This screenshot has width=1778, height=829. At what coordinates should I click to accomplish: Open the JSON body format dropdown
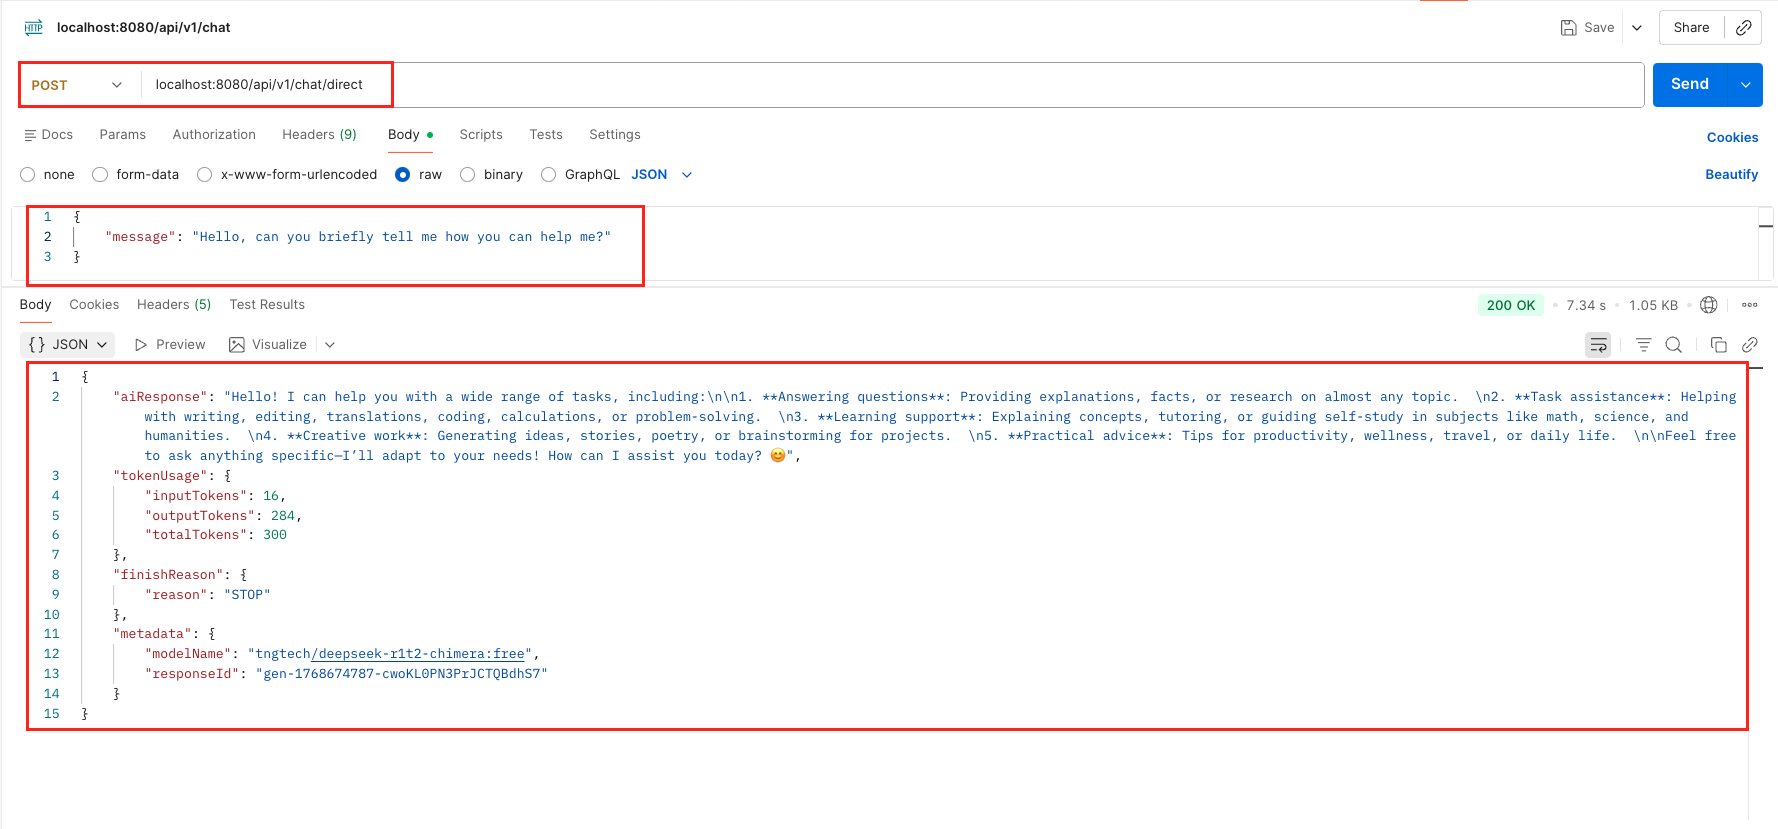[x=662, y=175]
